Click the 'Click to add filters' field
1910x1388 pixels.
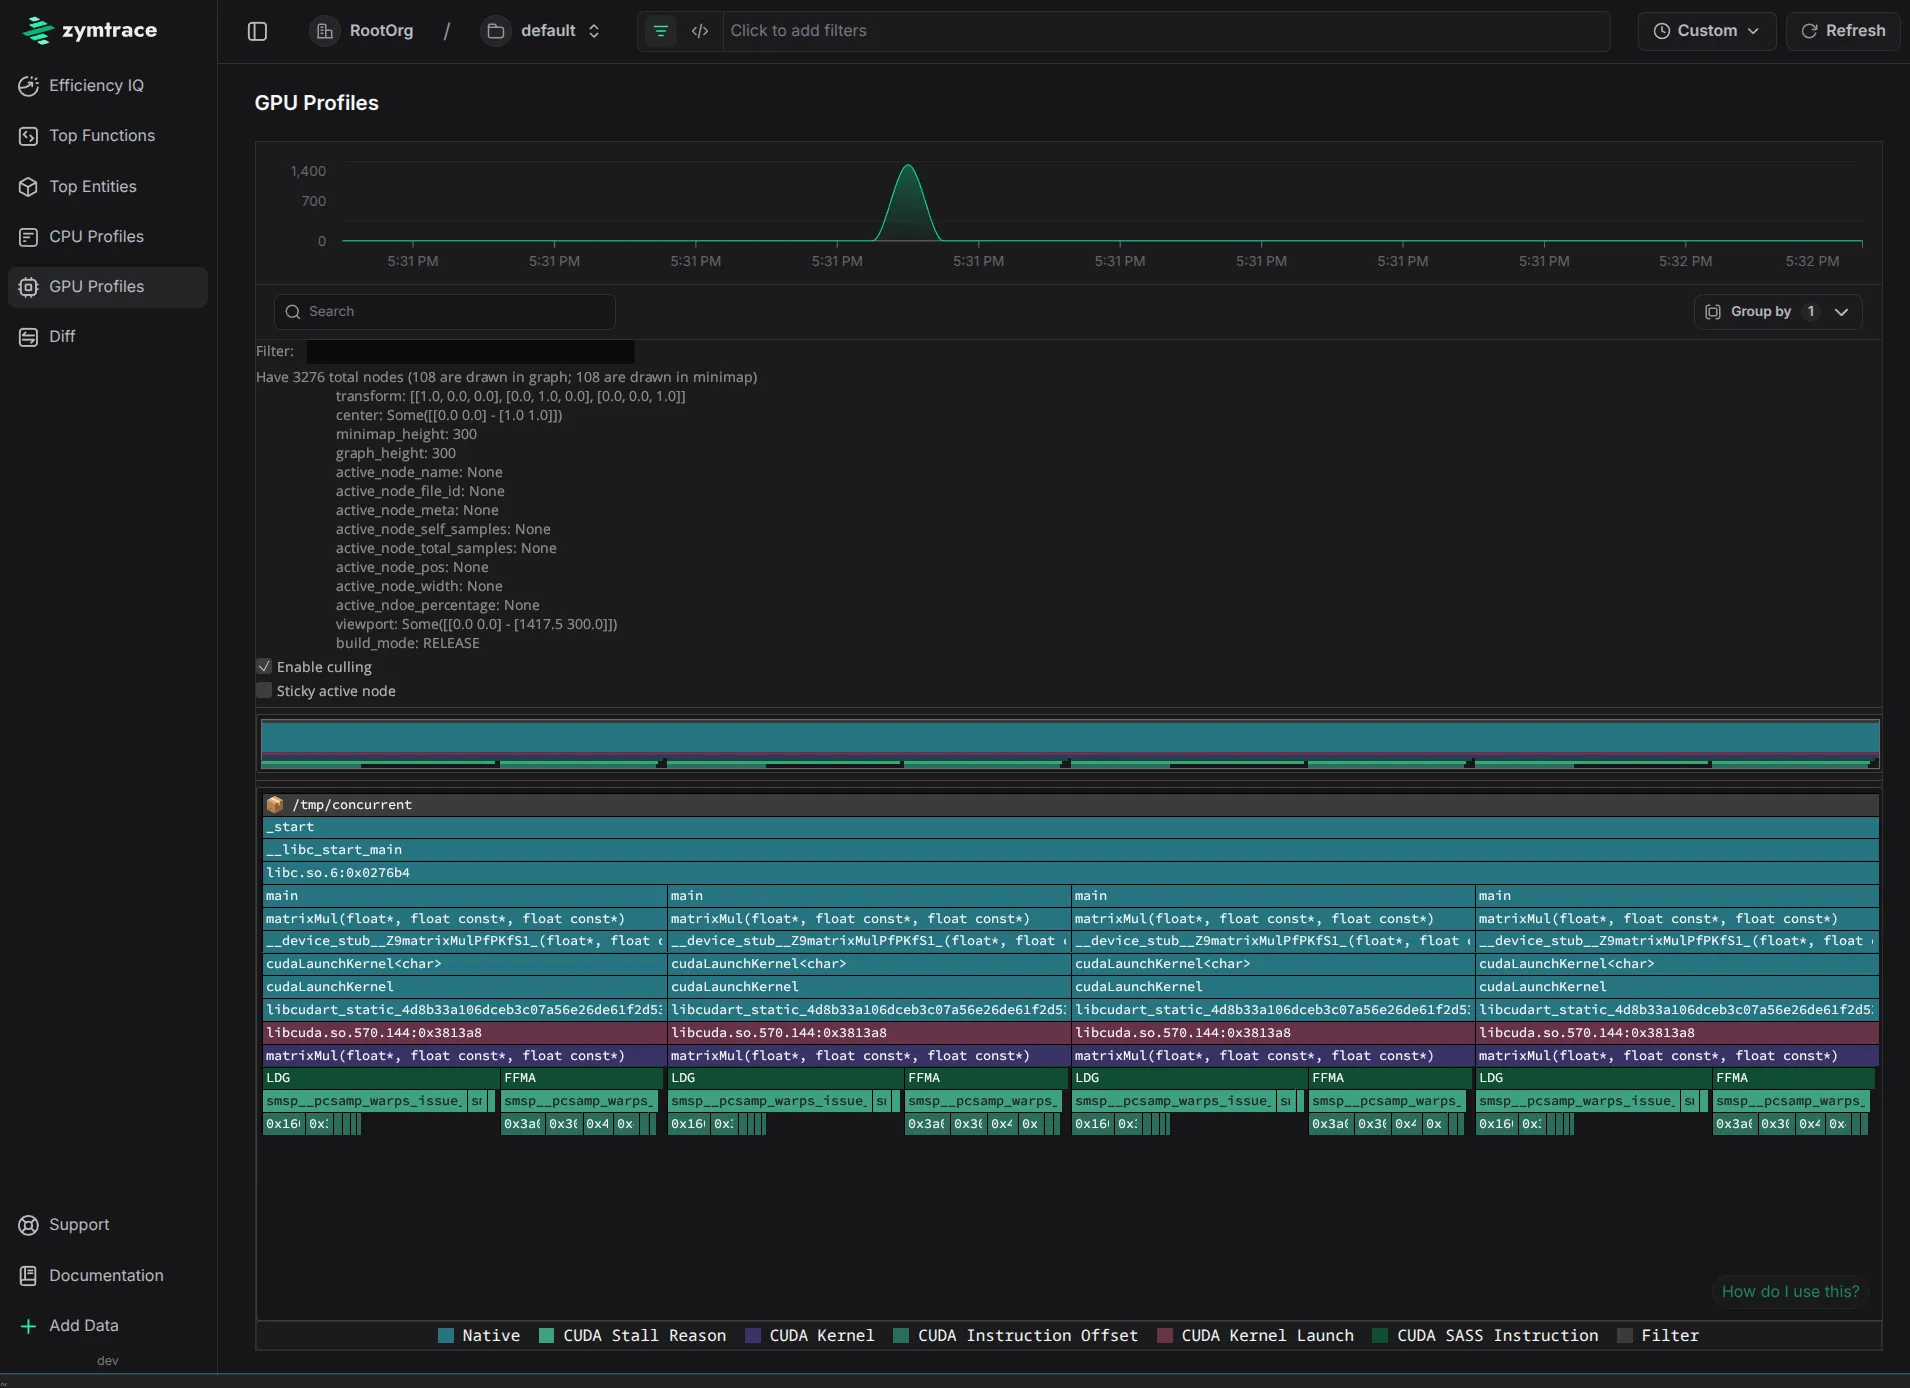[x=1166, y=31]
